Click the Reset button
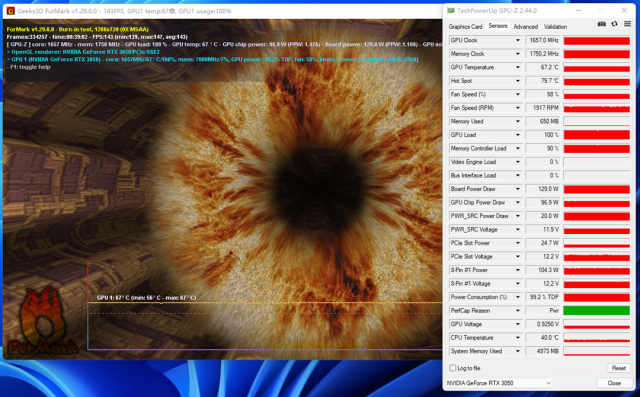 coord(618,368)
